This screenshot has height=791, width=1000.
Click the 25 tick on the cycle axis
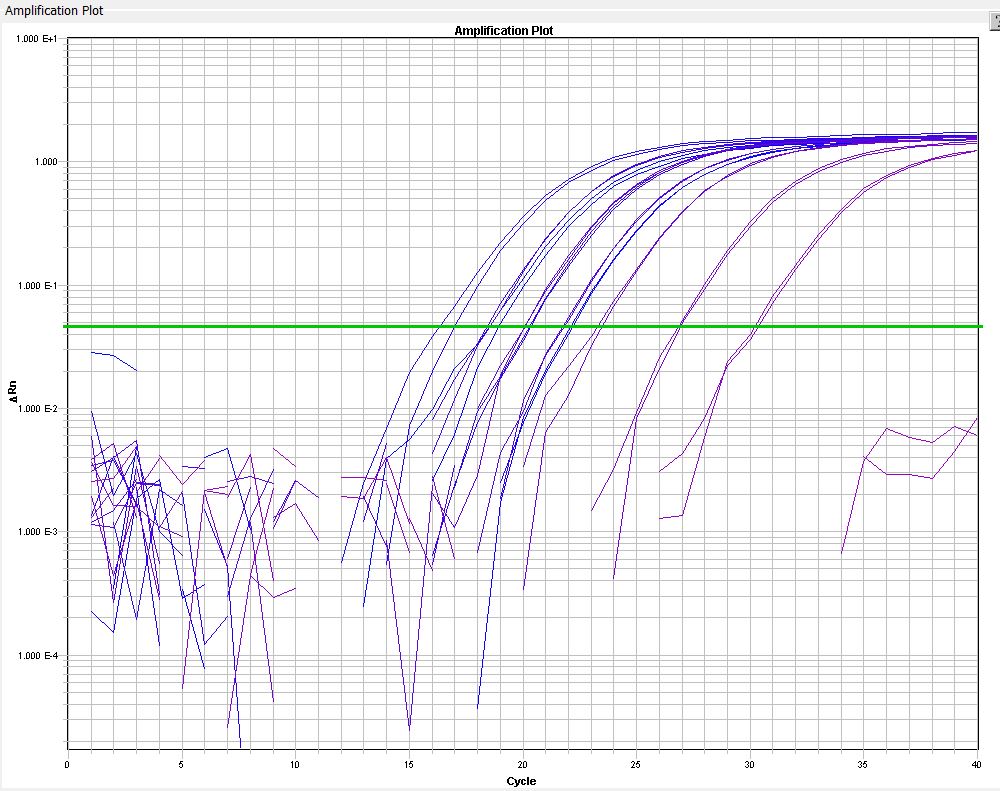(x=635, y=764)
